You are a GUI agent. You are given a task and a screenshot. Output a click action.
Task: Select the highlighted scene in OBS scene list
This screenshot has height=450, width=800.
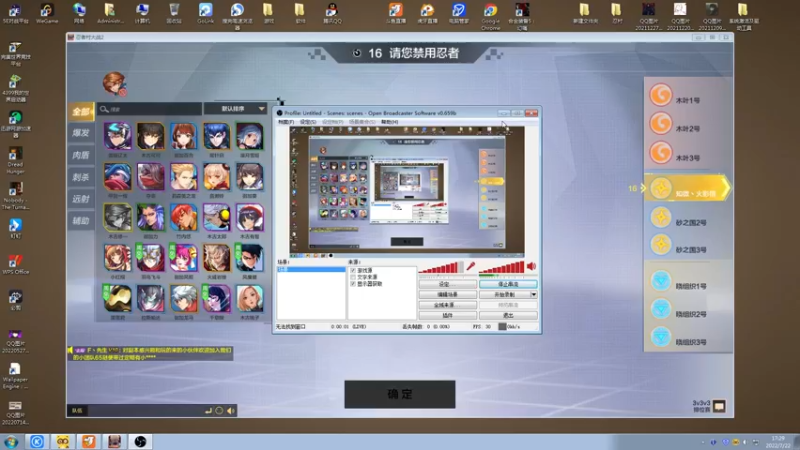click(311, 269)
